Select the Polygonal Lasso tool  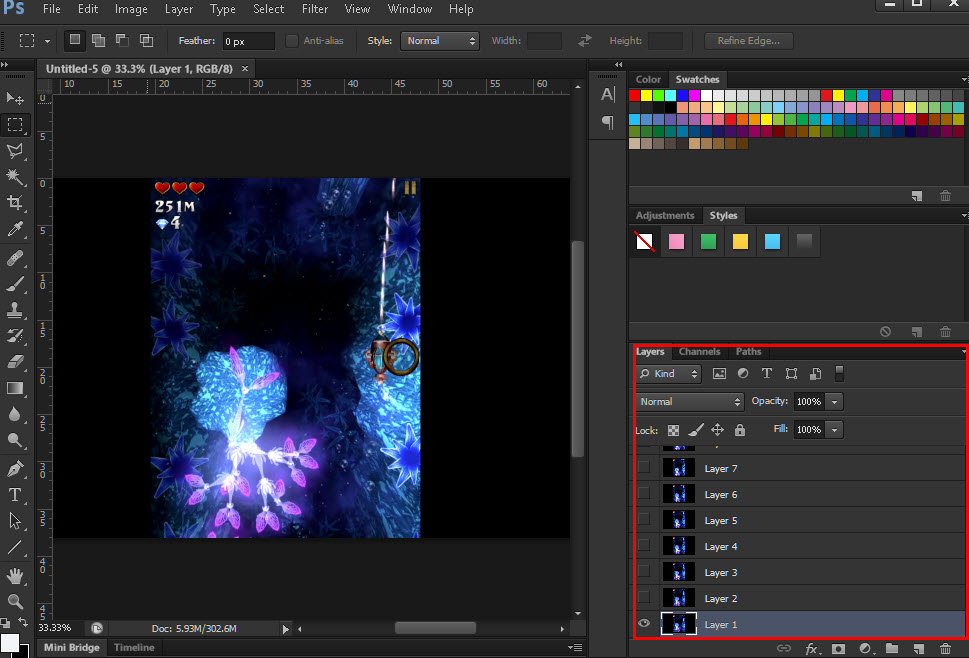tap(15, 151)
